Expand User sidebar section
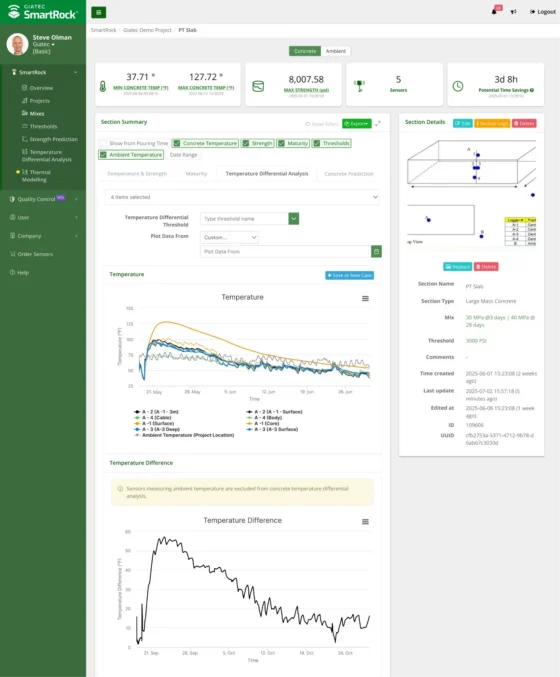The height and width of the screenshot is (677, 560). click(x=76, y=218)
